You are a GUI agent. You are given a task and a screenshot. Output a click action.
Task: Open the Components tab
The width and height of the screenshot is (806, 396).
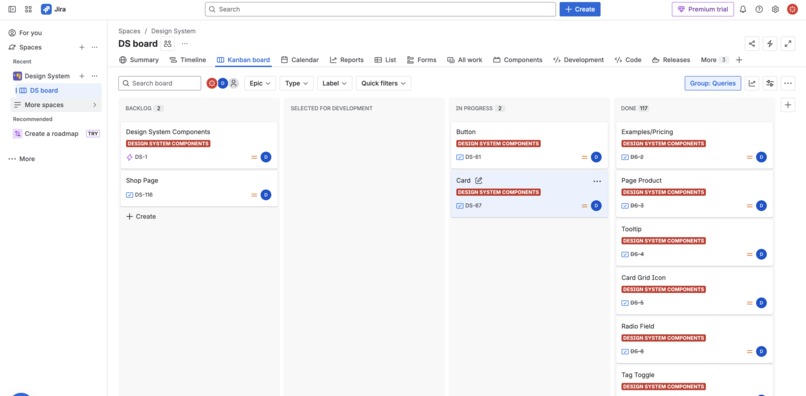coord(518,60)
